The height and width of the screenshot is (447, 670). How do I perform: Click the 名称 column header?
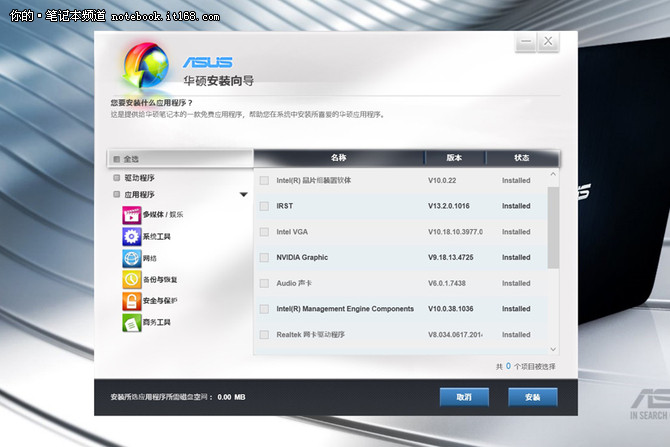[x=338, y=158]
